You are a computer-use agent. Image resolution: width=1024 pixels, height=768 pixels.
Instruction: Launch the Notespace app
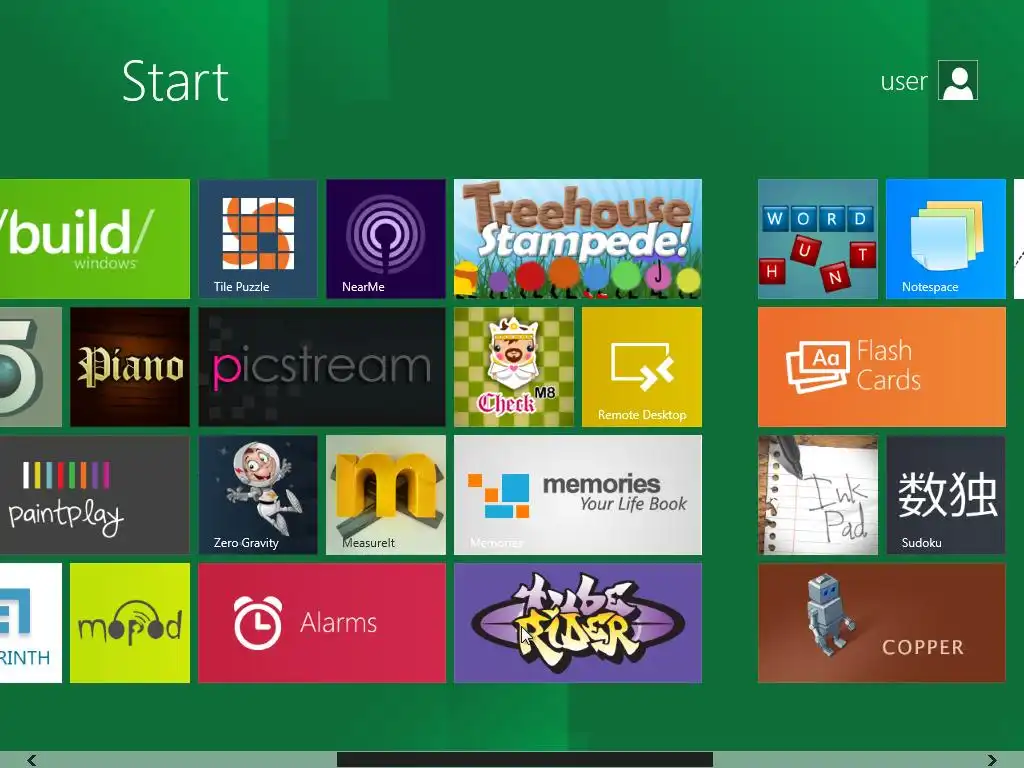pyautogui.click(x=946, y=239)
